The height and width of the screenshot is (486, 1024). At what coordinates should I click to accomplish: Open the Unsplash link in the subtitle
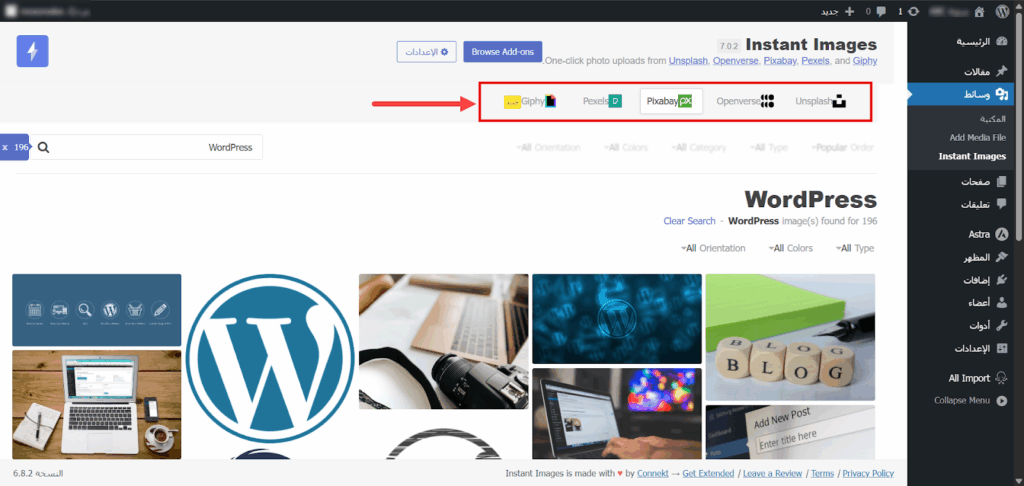(687, 61)
